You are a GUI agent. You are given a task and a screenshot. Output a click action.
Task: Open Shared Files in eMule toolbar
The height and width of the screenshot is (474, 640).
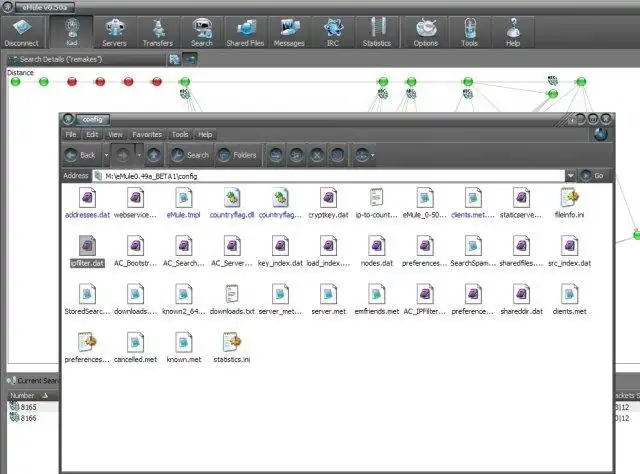coord(245,33)
